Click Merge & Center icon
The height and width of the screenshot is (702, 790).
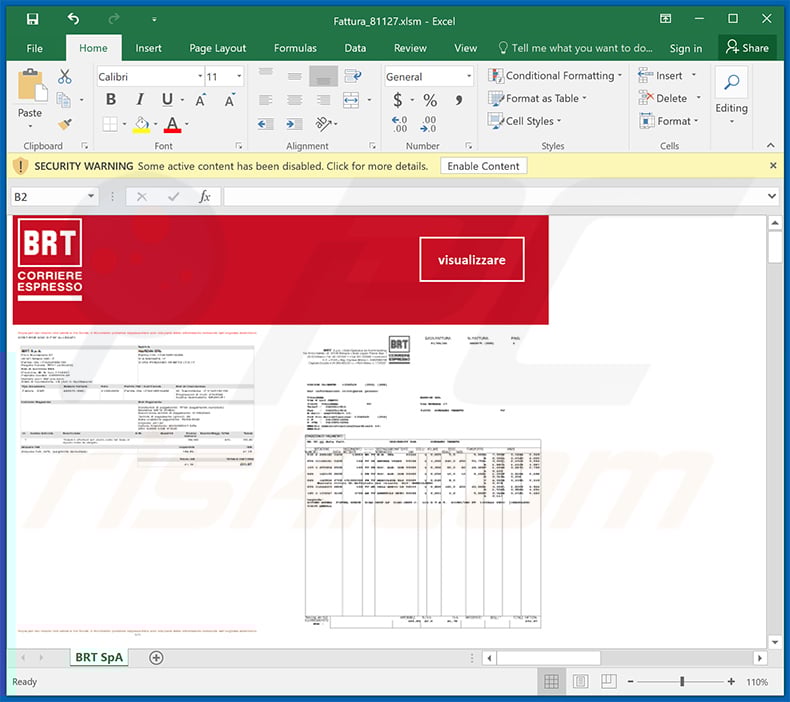pos(351,100)
